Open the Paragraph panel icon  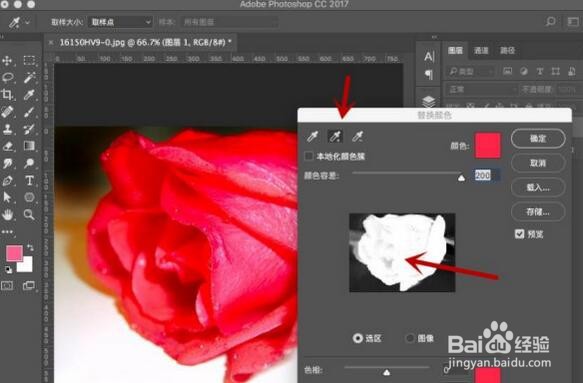pyautogui.click(x=429, y=75)
